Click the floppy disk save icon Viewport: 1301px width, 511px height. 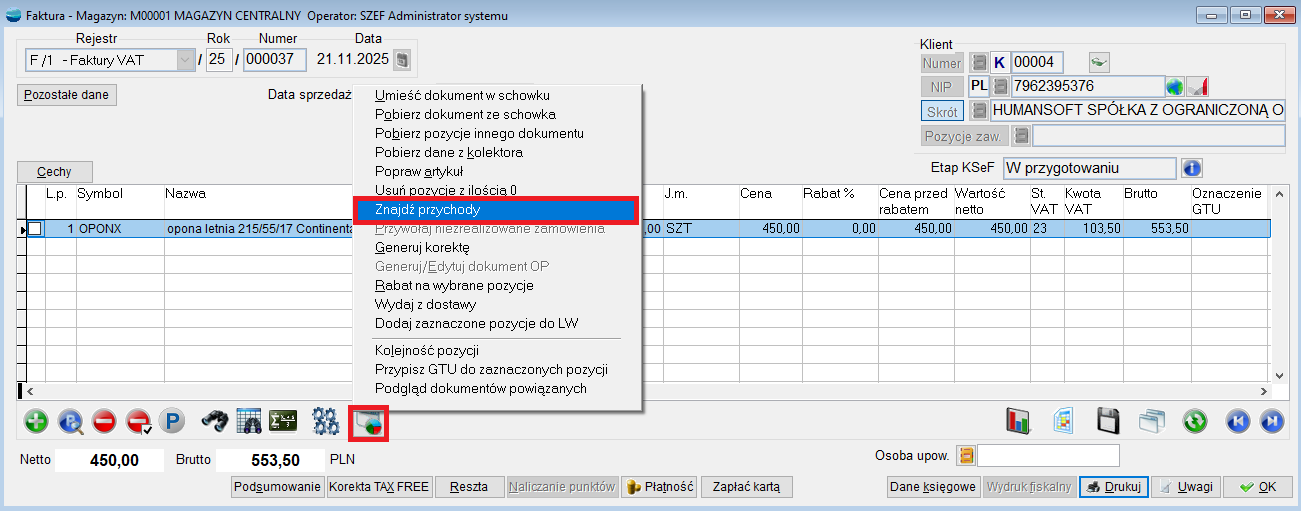1108,421
